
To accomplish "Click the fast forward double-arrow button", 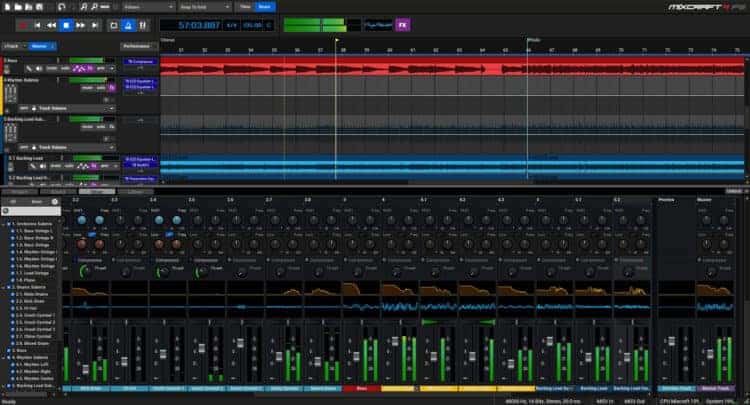I will (x=80, y=25).
